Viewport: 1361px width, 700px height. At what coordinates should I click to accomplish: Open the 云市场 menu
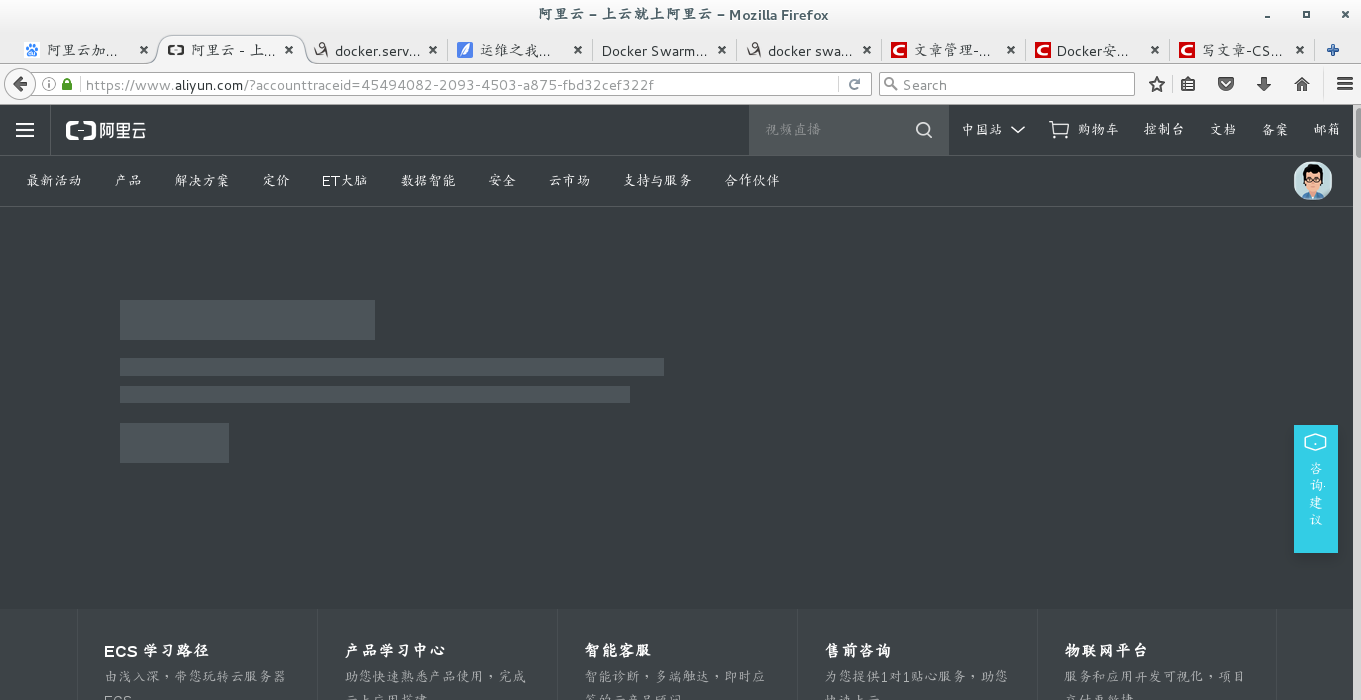click(x=569, y=181)
